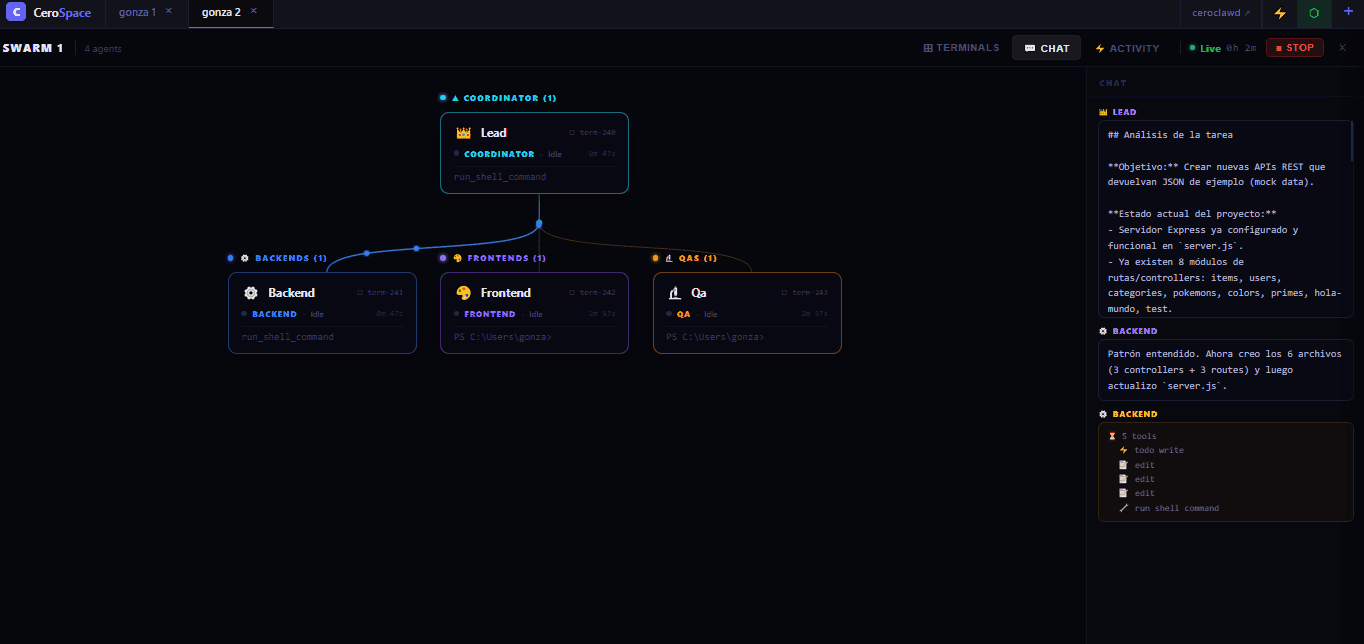Switch to the gonza 1 tab

click(137, 12)
